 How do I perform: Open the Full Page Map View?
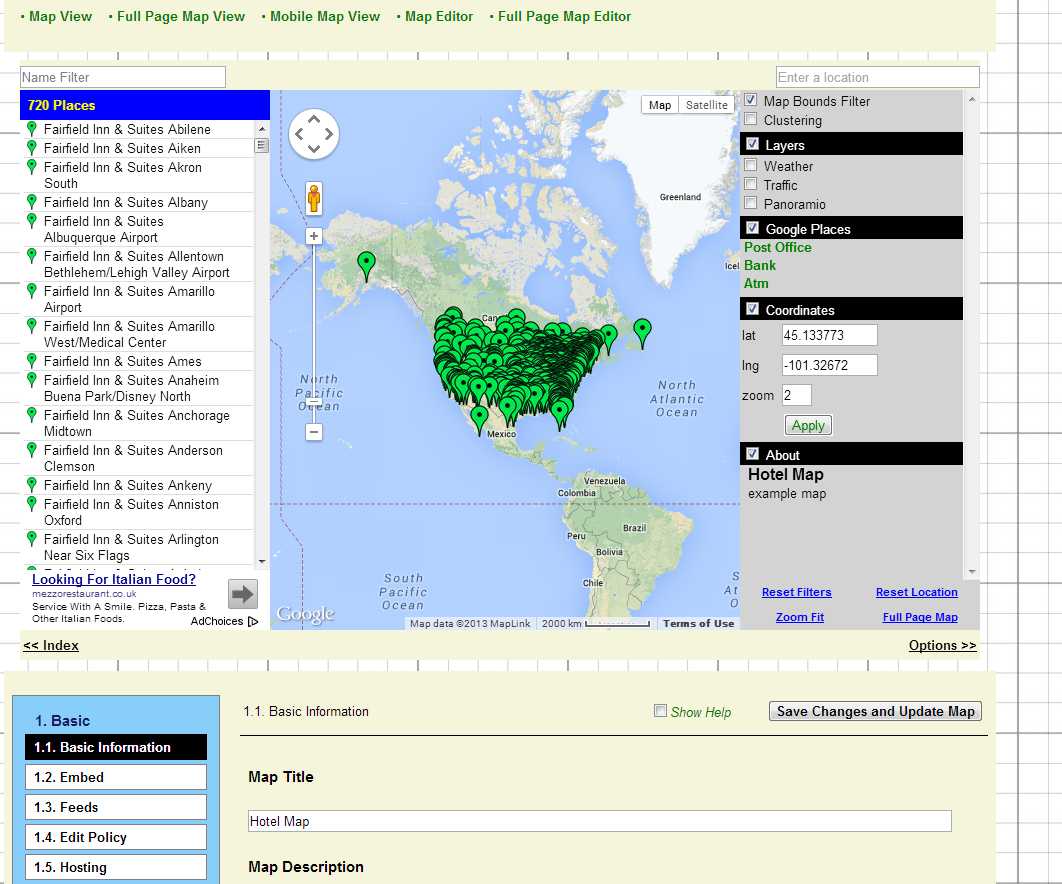tap(181, 16)
